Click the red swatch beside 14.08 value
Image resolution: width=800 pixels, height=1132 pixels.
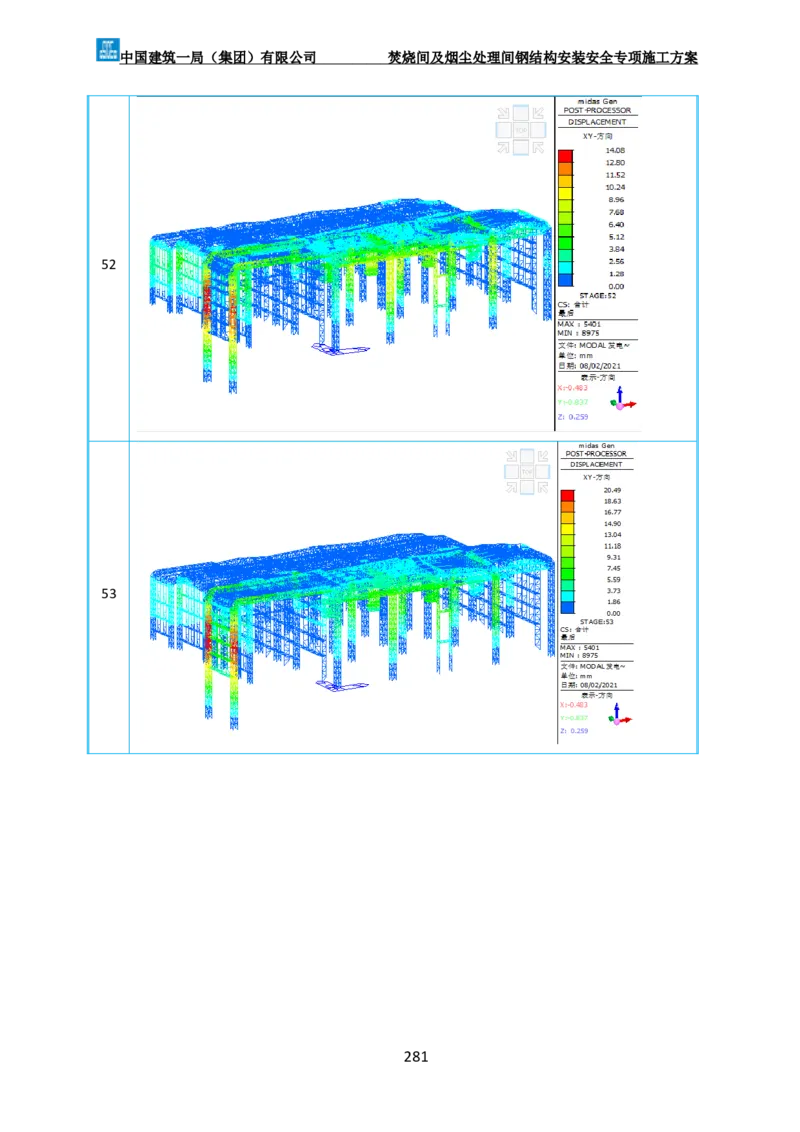coord(565,156)
